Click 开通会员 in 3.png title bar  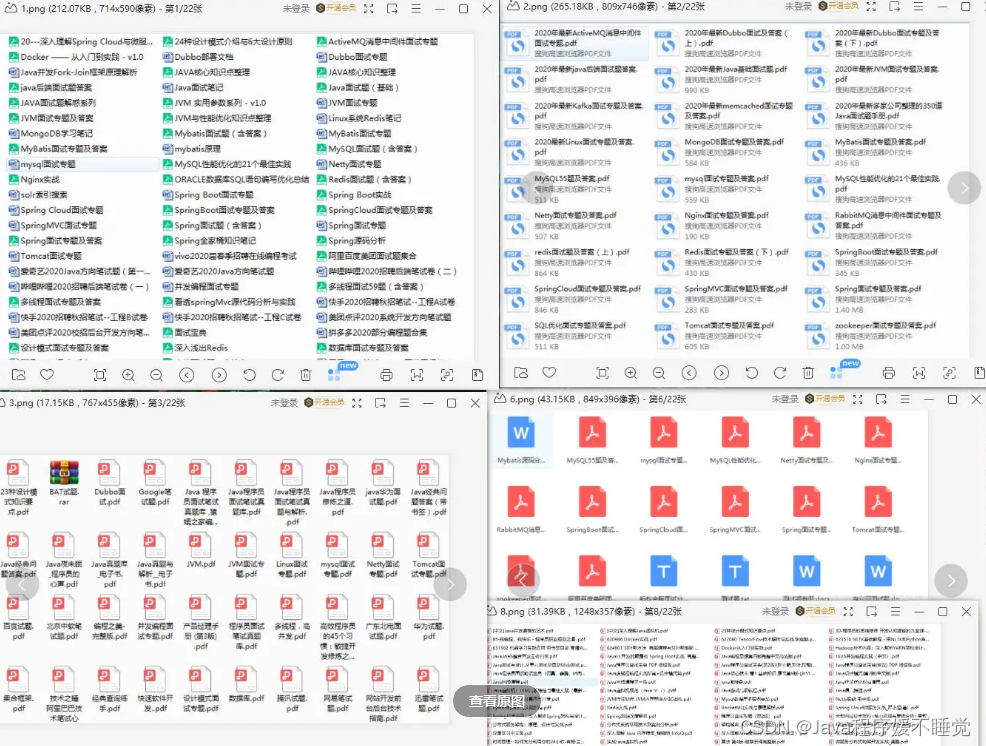tap(324, 403)
